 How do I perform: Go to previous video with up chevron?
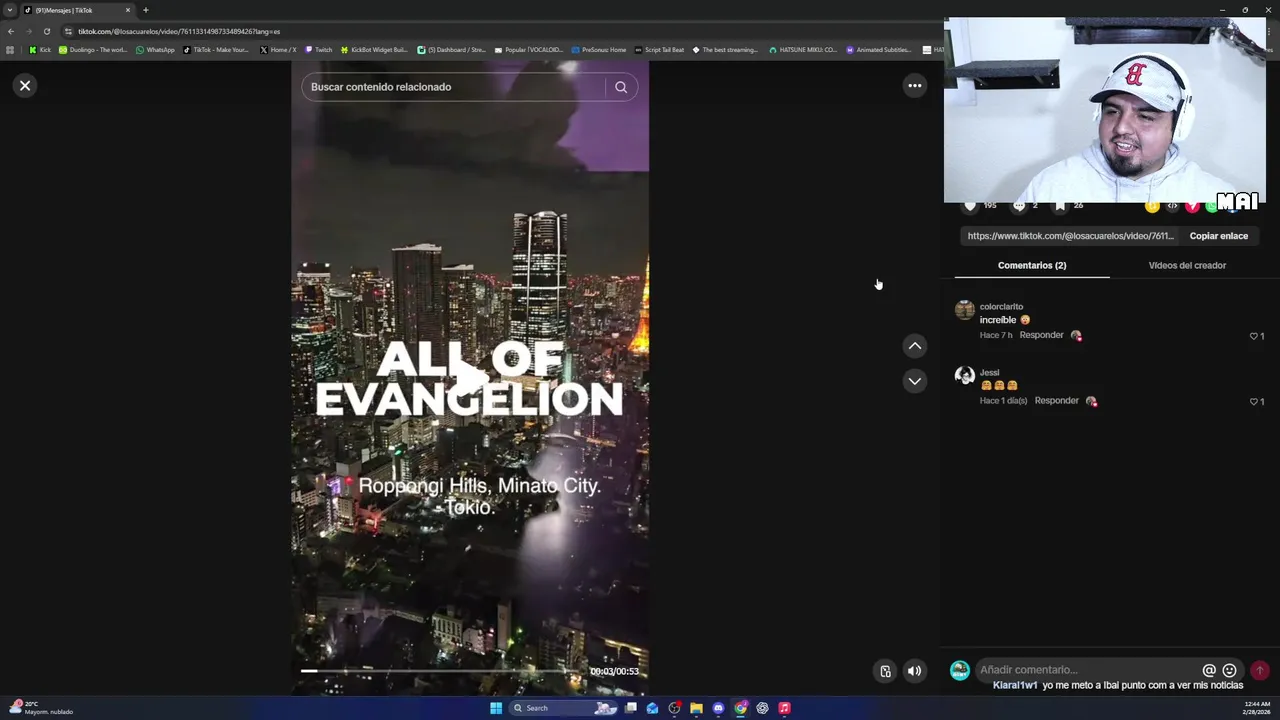click(914, 346)
